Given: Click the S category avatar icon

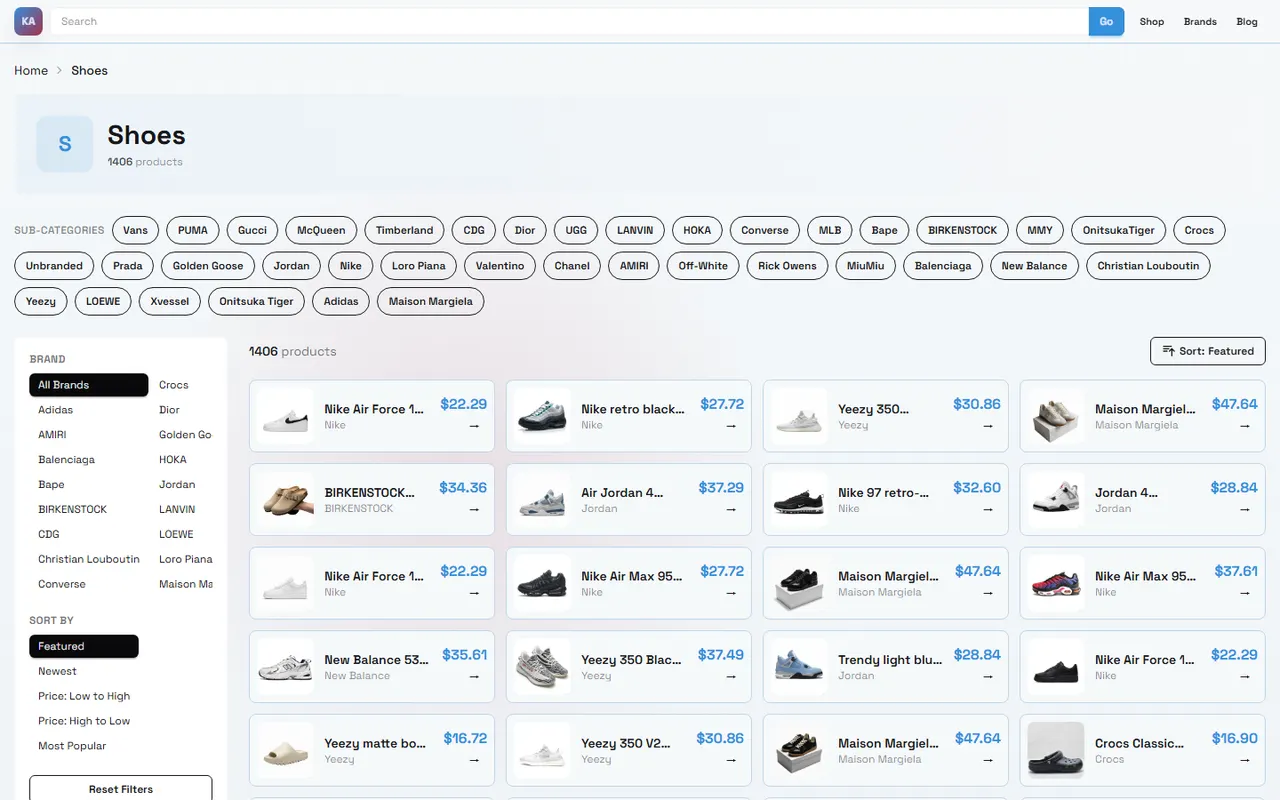Looking at the screenshot, I should pyautogui.click(x=65, y=144).
